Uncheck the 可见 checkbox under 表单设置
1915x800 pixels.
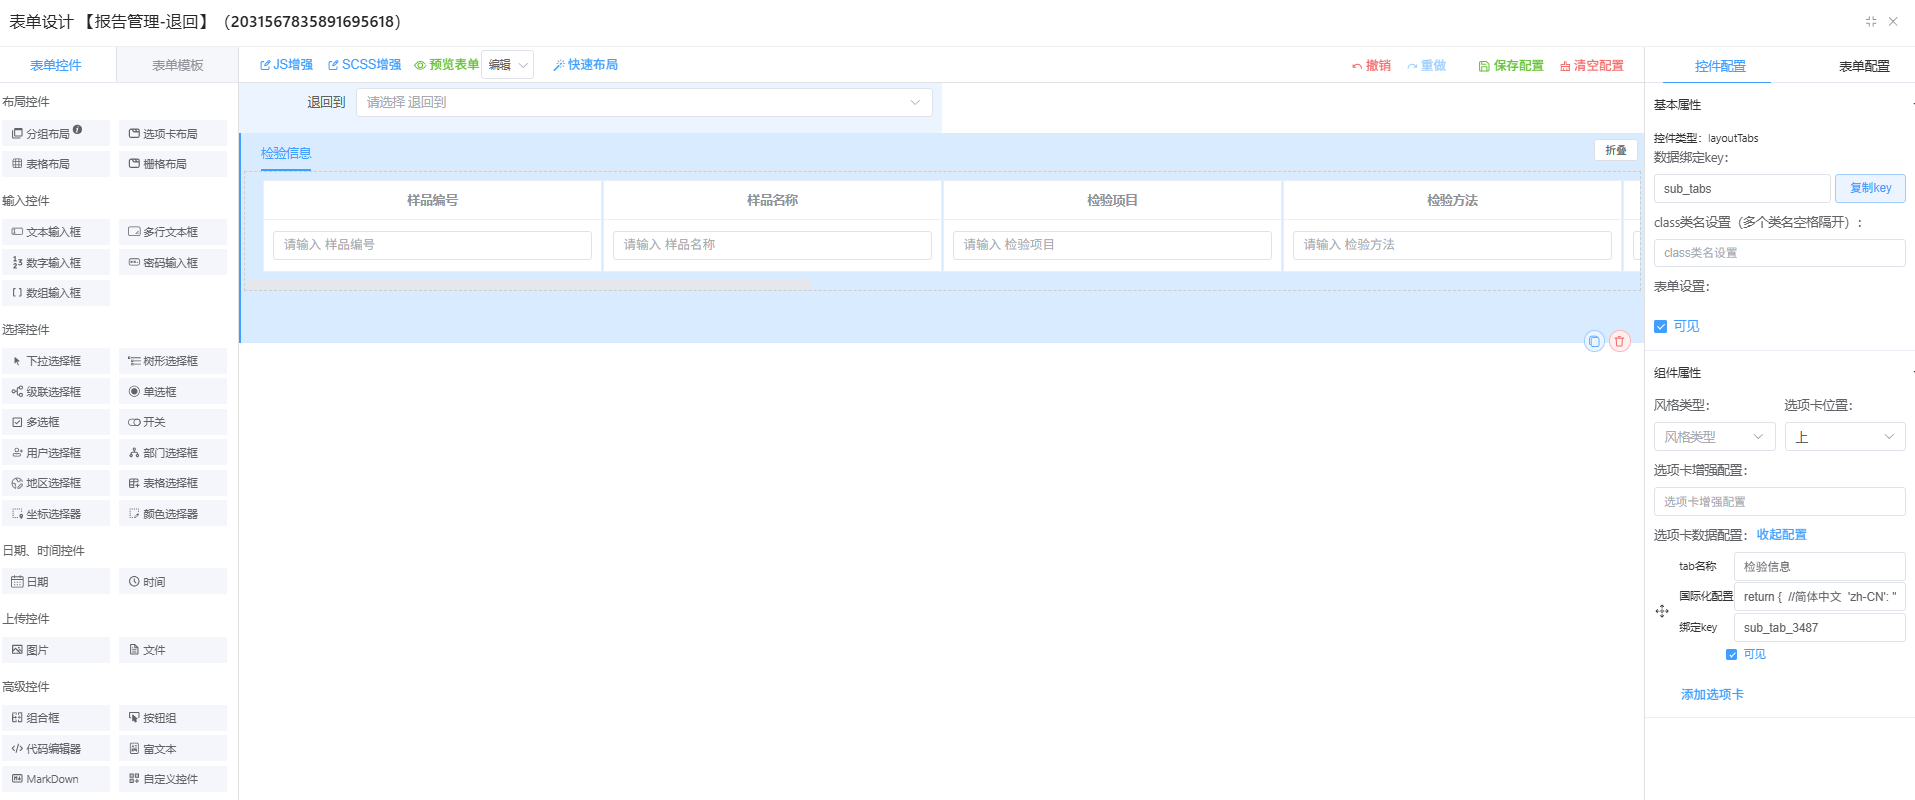pos(1661,326)
